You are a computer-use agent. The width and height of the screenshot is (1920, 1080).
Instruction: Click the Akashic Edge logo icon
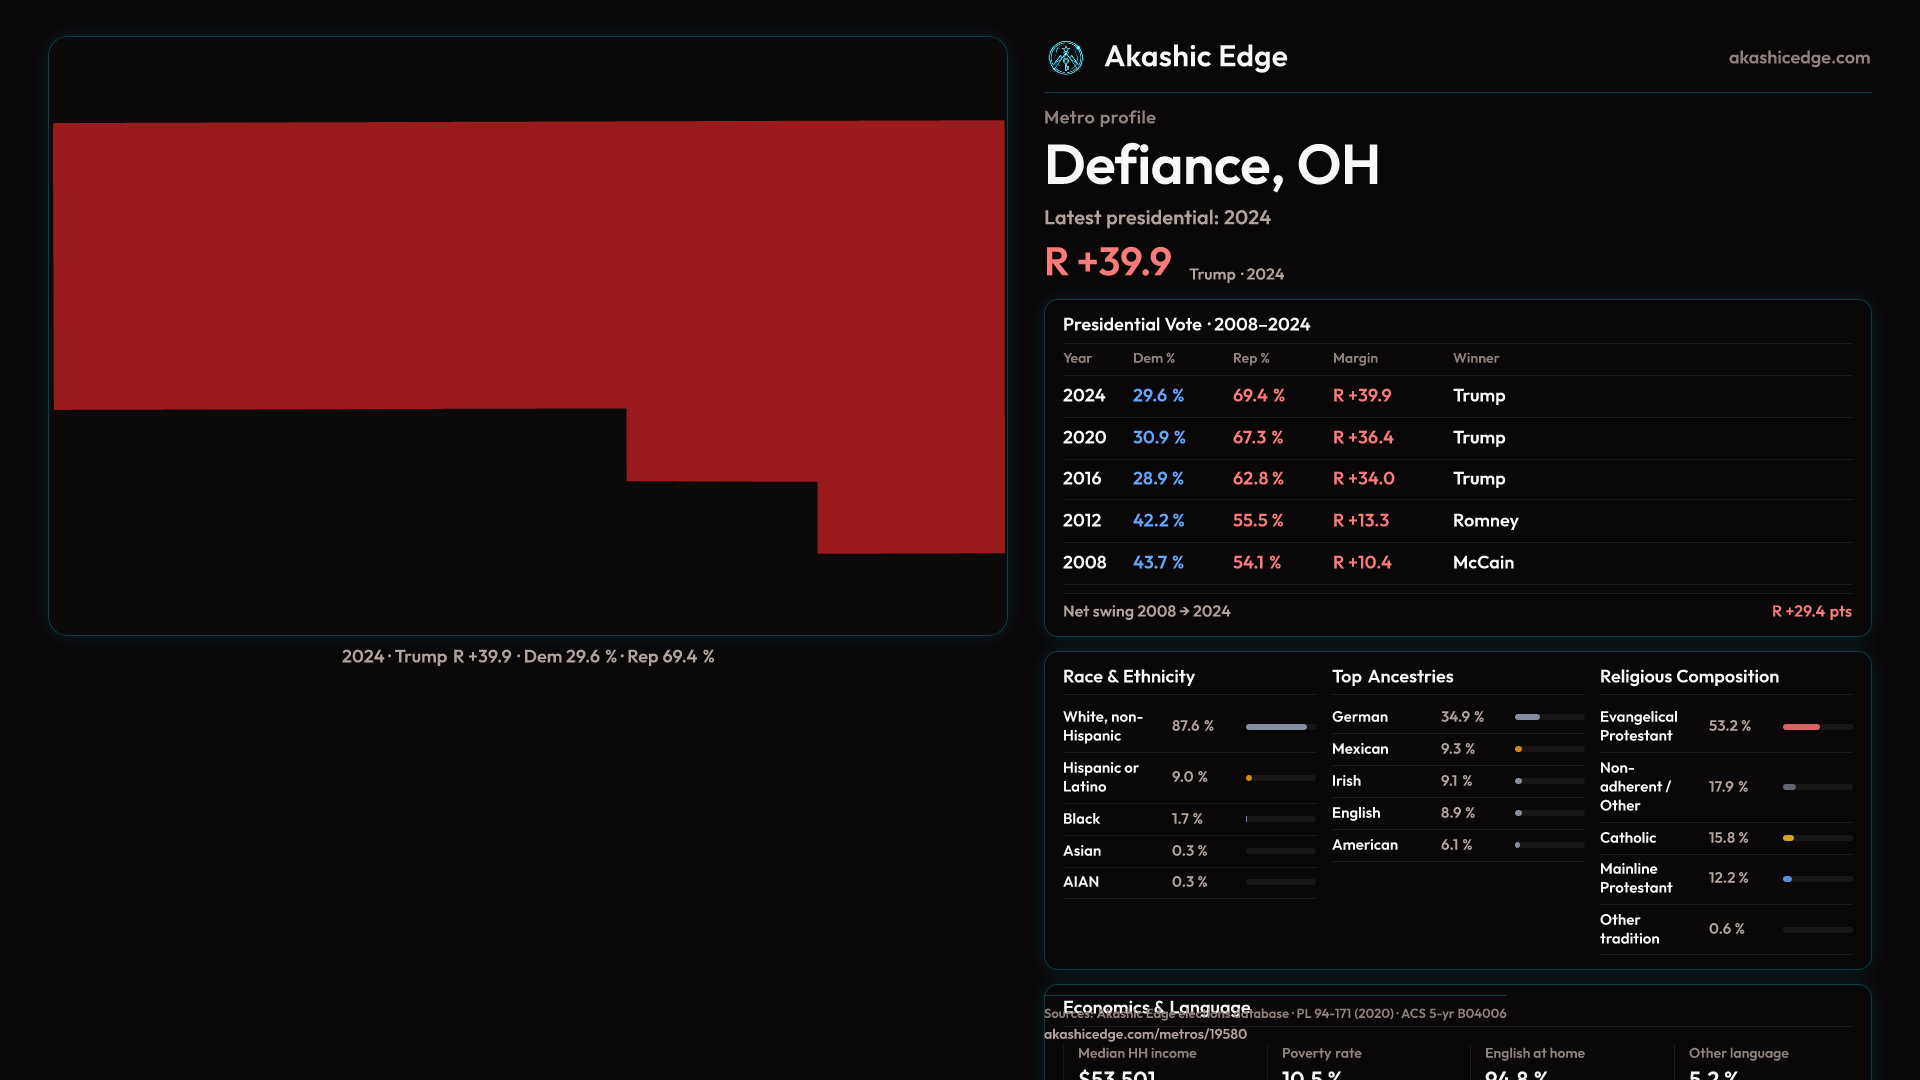coord(1066,58)
